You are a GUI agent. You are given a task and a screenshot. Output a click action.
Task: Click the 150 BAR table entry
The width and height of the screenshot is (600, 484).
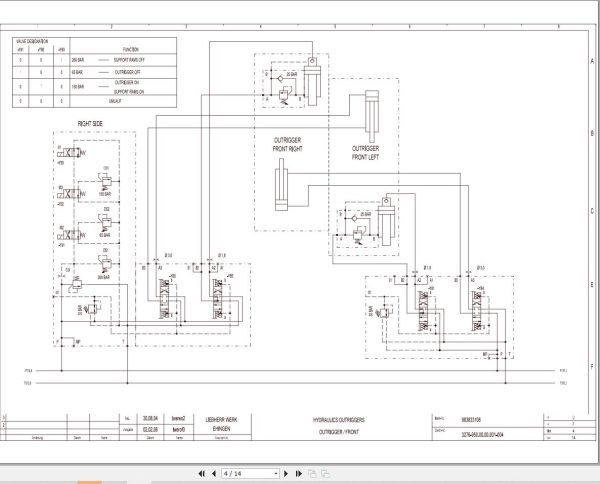click(x=78, y=87)
